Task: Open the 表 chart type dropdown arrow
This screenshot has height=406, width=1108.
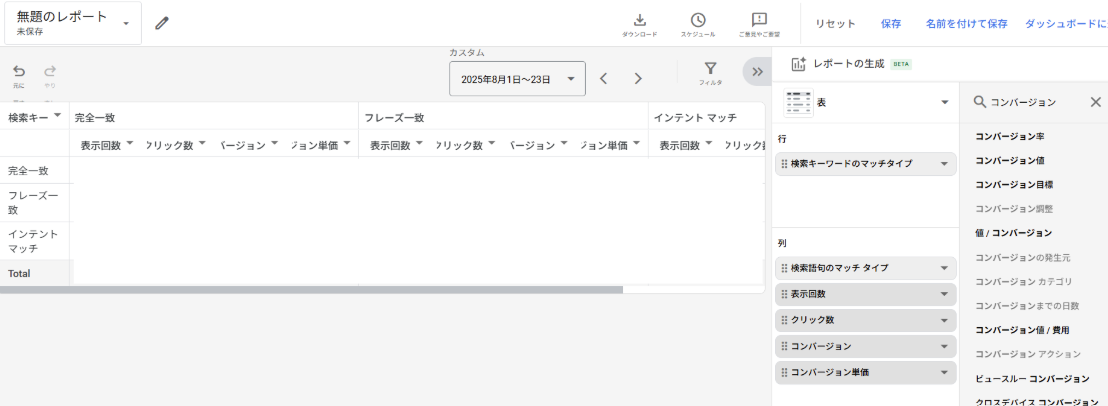Action: pyautogui.click(x=944, y=103)
